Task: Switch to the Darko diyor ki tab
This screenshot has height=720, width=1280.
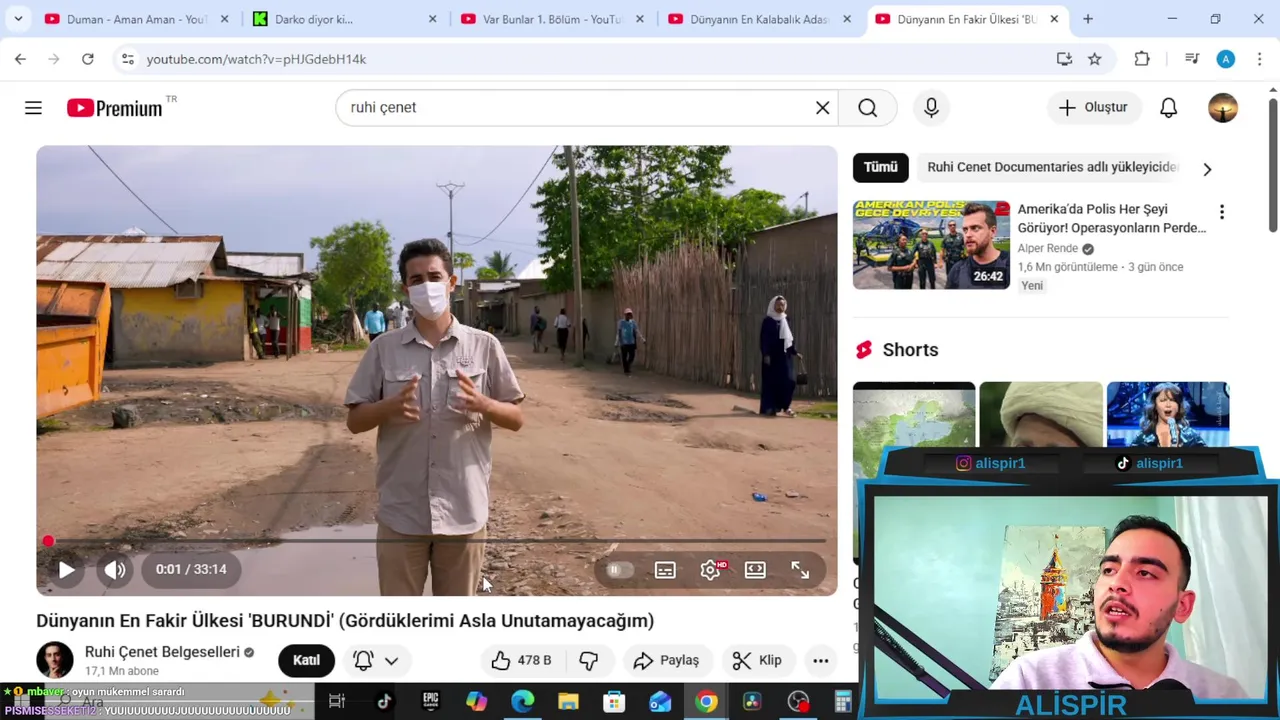Action: (343, 19)
